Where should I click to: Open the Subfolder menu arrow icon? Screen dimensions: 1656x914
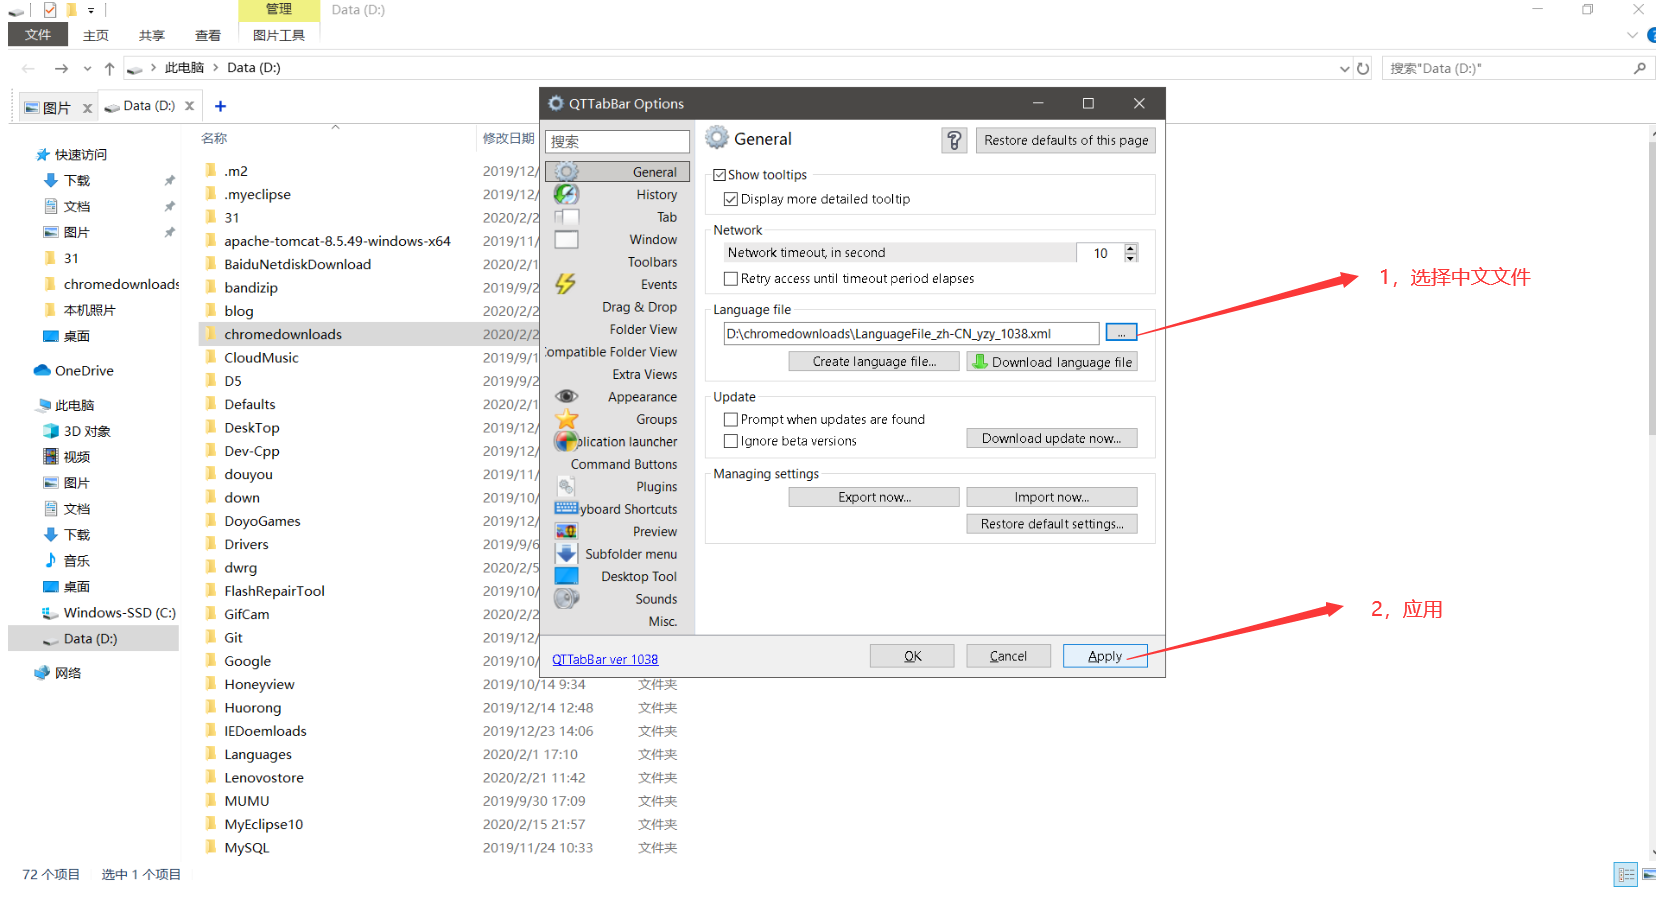click(567, 553)
